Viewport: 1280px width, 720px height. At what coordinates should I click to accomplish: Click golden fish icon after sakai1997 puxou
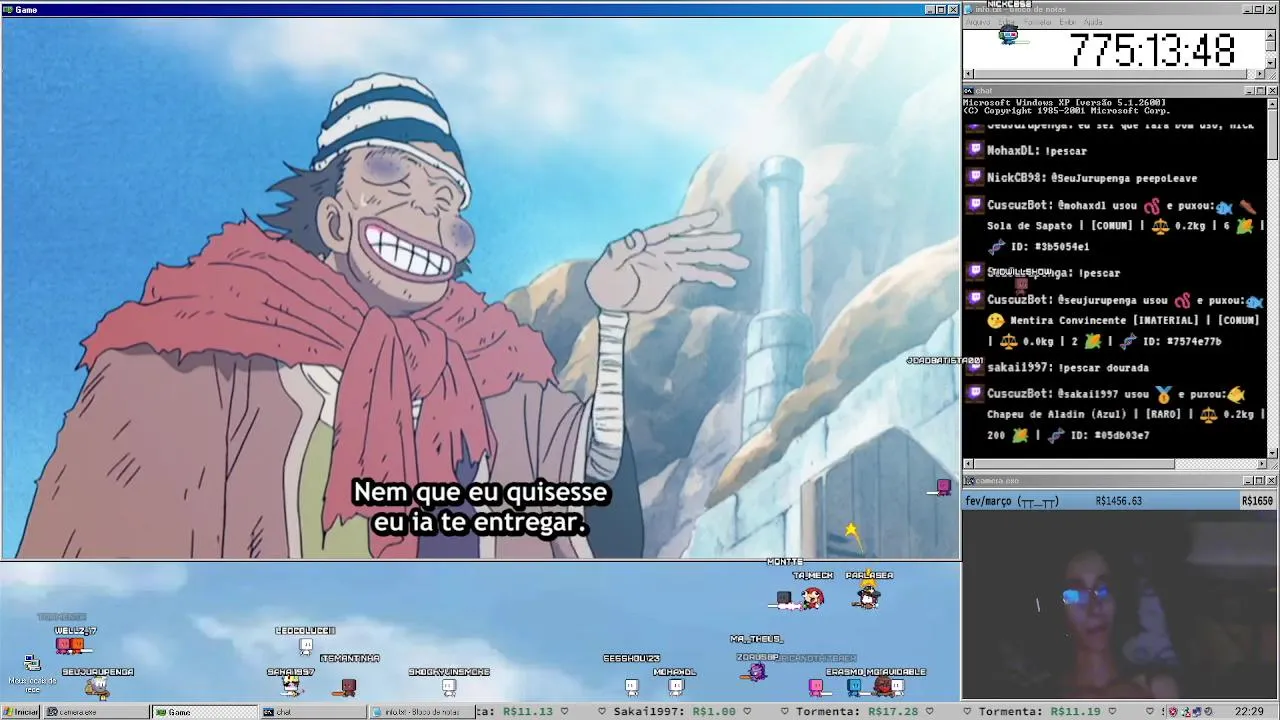[x=1236, y=394]
